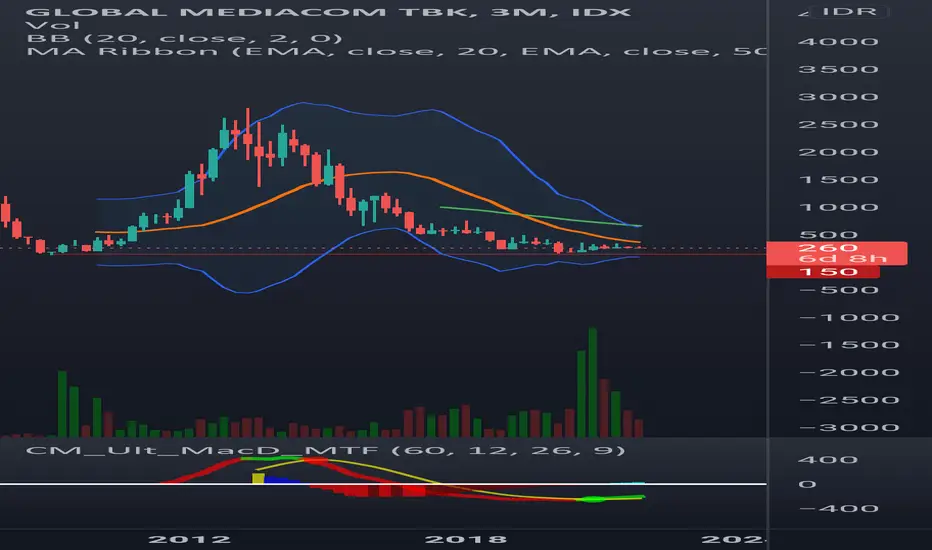Click the tallest green volume bar
The height and width of the screenshot is (550, 932).
coord(593,382)
